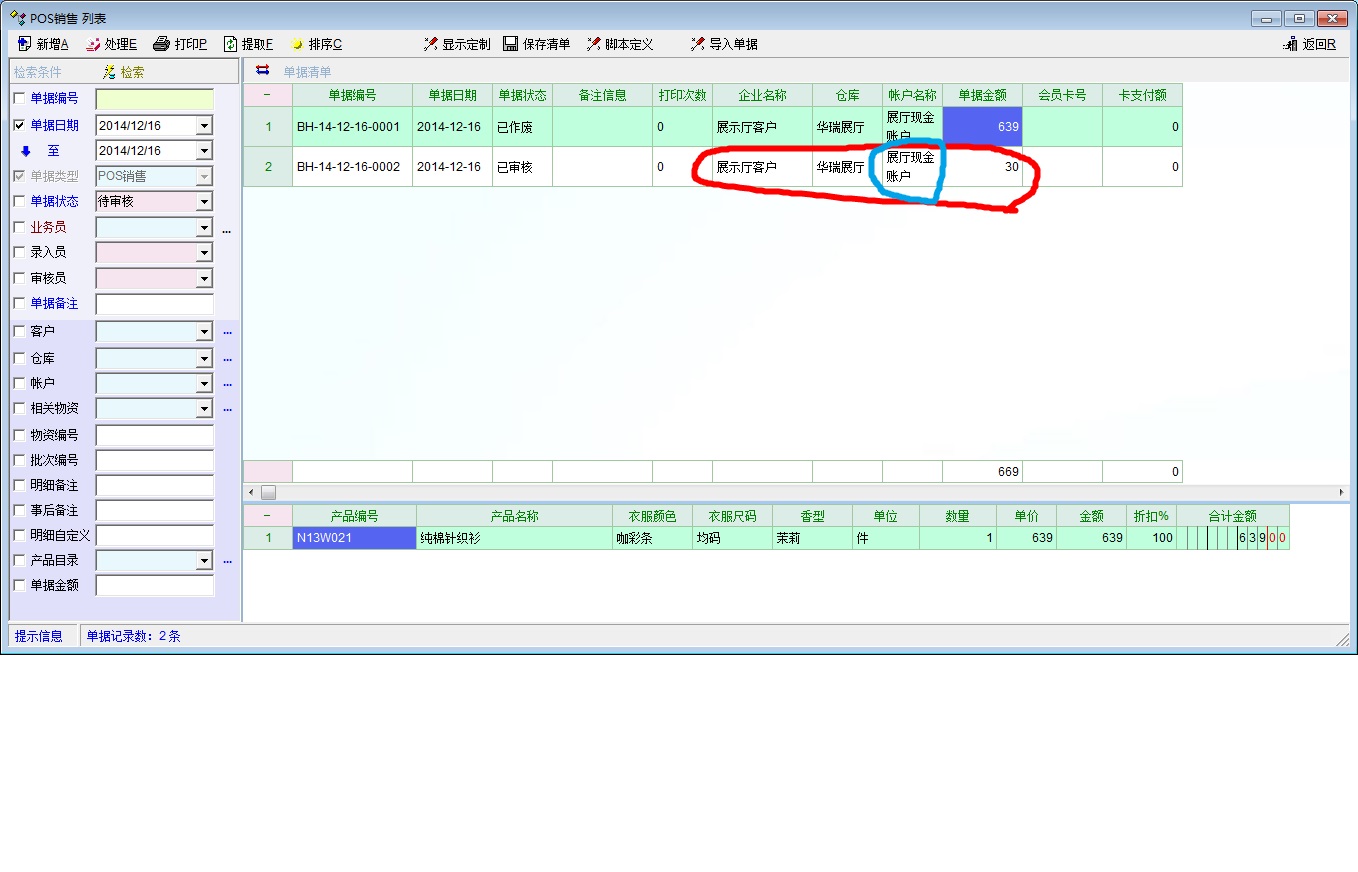Click 保存清单 save list icon

[x=511, y=44]
